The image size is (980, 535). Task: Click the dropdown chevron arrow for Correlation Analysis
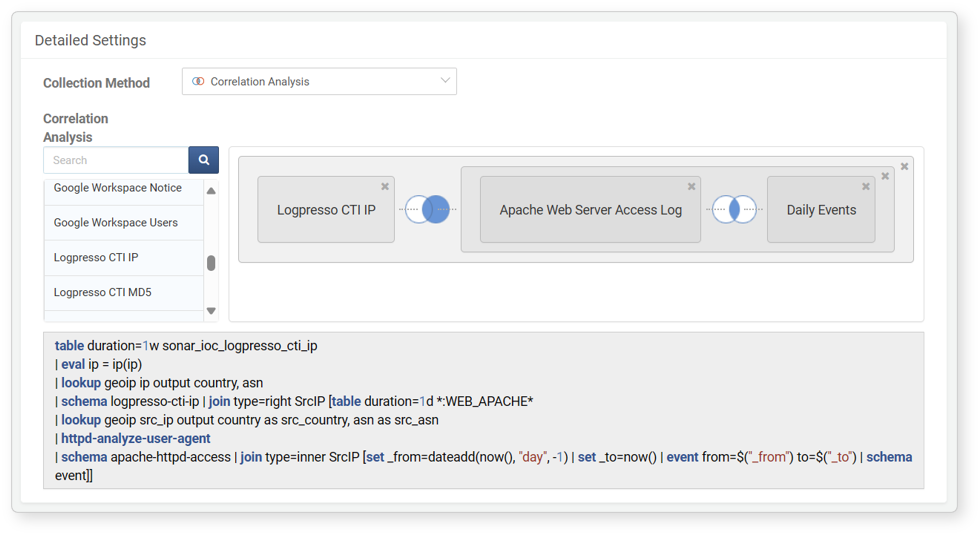[x=445, y=81]
